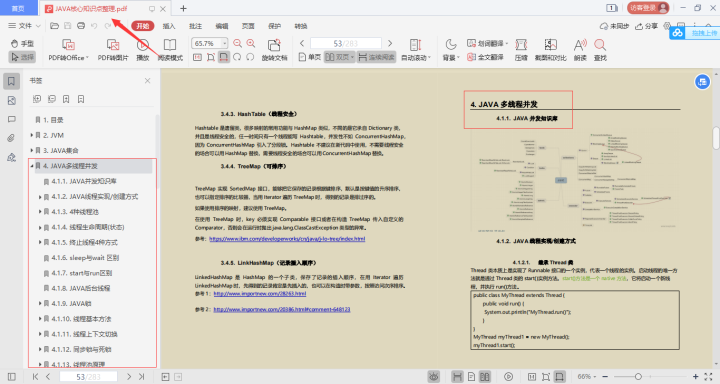Switch to the 转换 ribbon tab

point(301,26)
